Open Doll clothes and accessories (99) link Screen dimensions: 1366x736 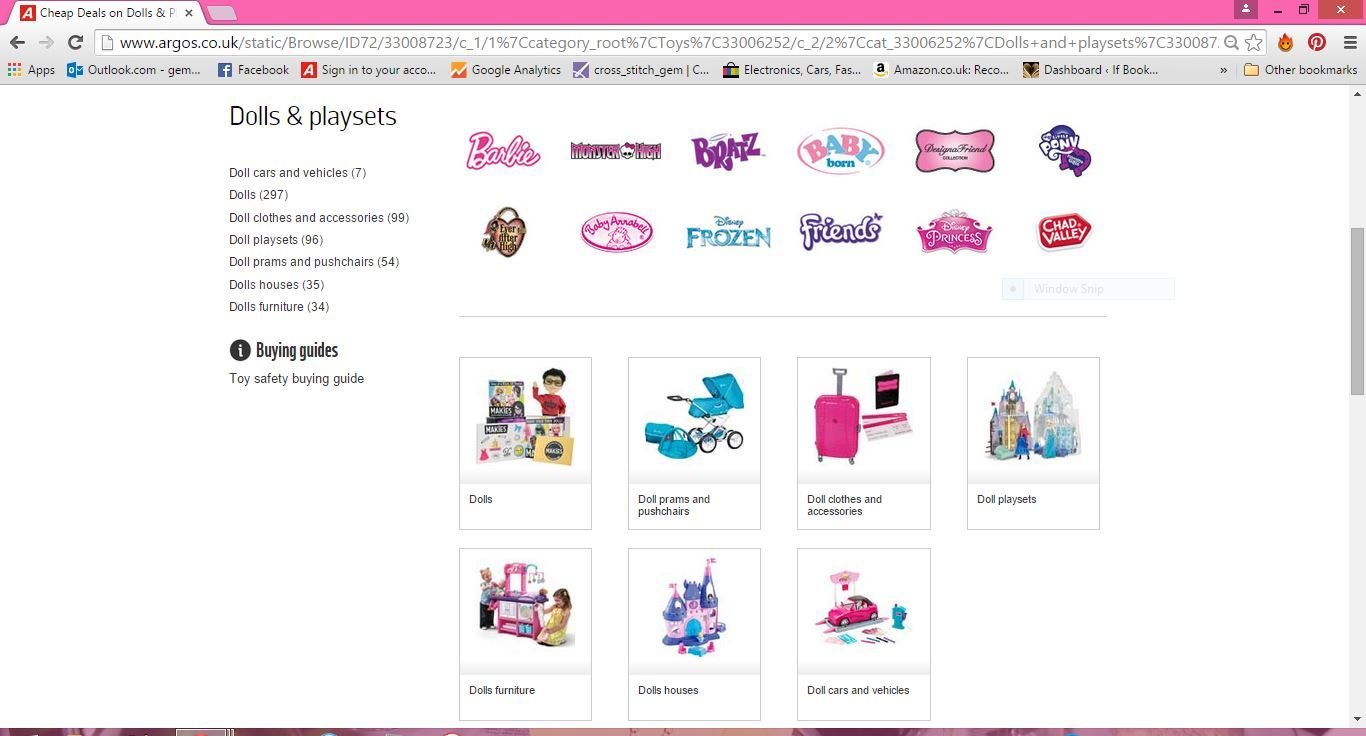[319, 218]
